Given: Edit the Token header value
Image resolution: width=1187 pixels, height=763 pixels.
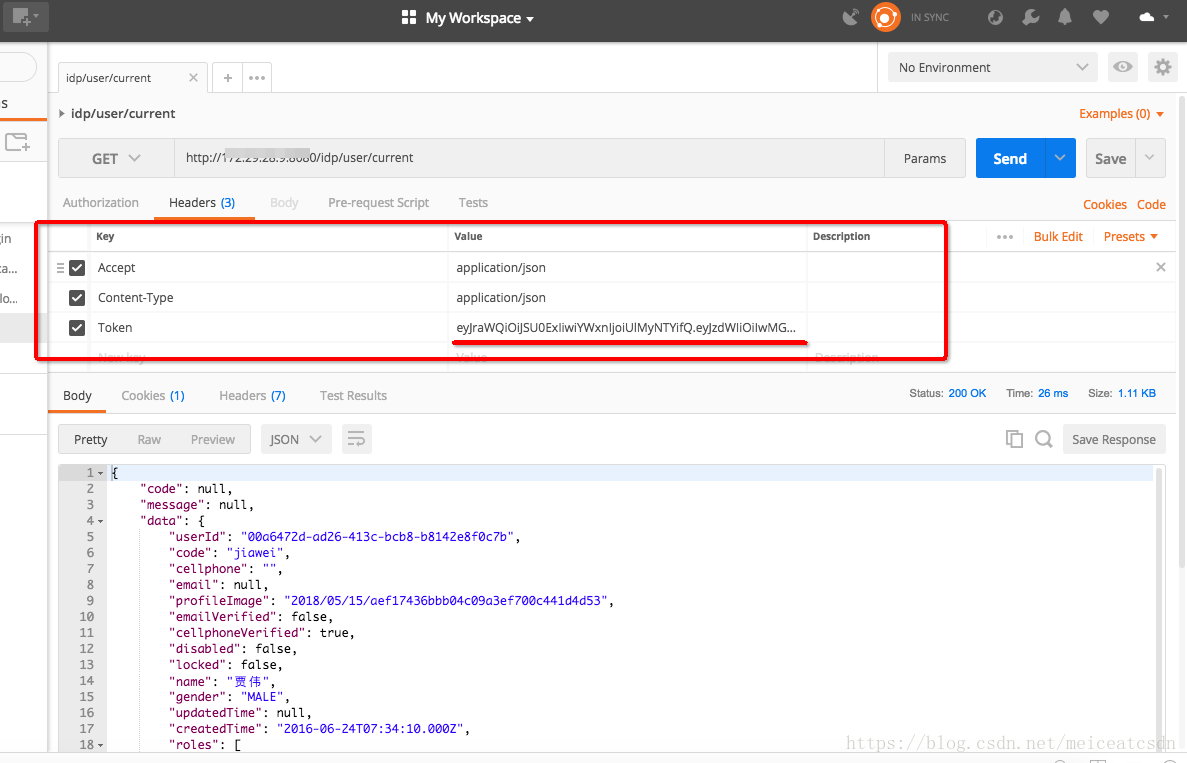Looking at the screenshot, I should (627, 328).
